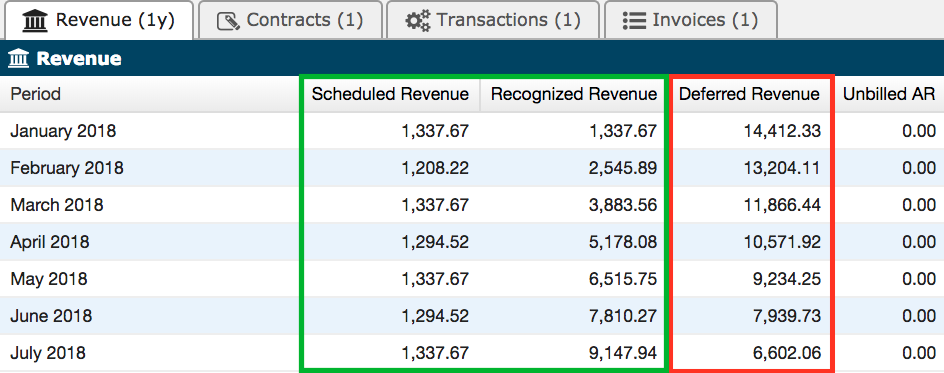Switch to the Invoices (1) tab

691,20
